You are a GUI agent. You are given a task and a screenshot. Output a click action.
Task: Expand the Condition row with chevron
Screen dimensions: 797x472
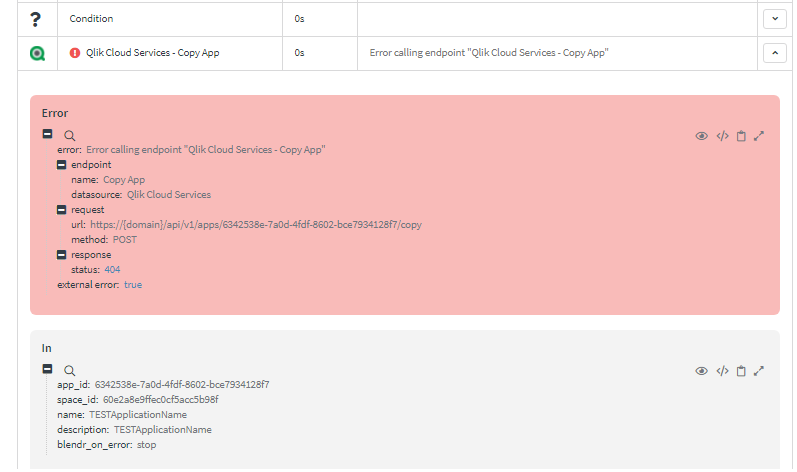[774, 18]
